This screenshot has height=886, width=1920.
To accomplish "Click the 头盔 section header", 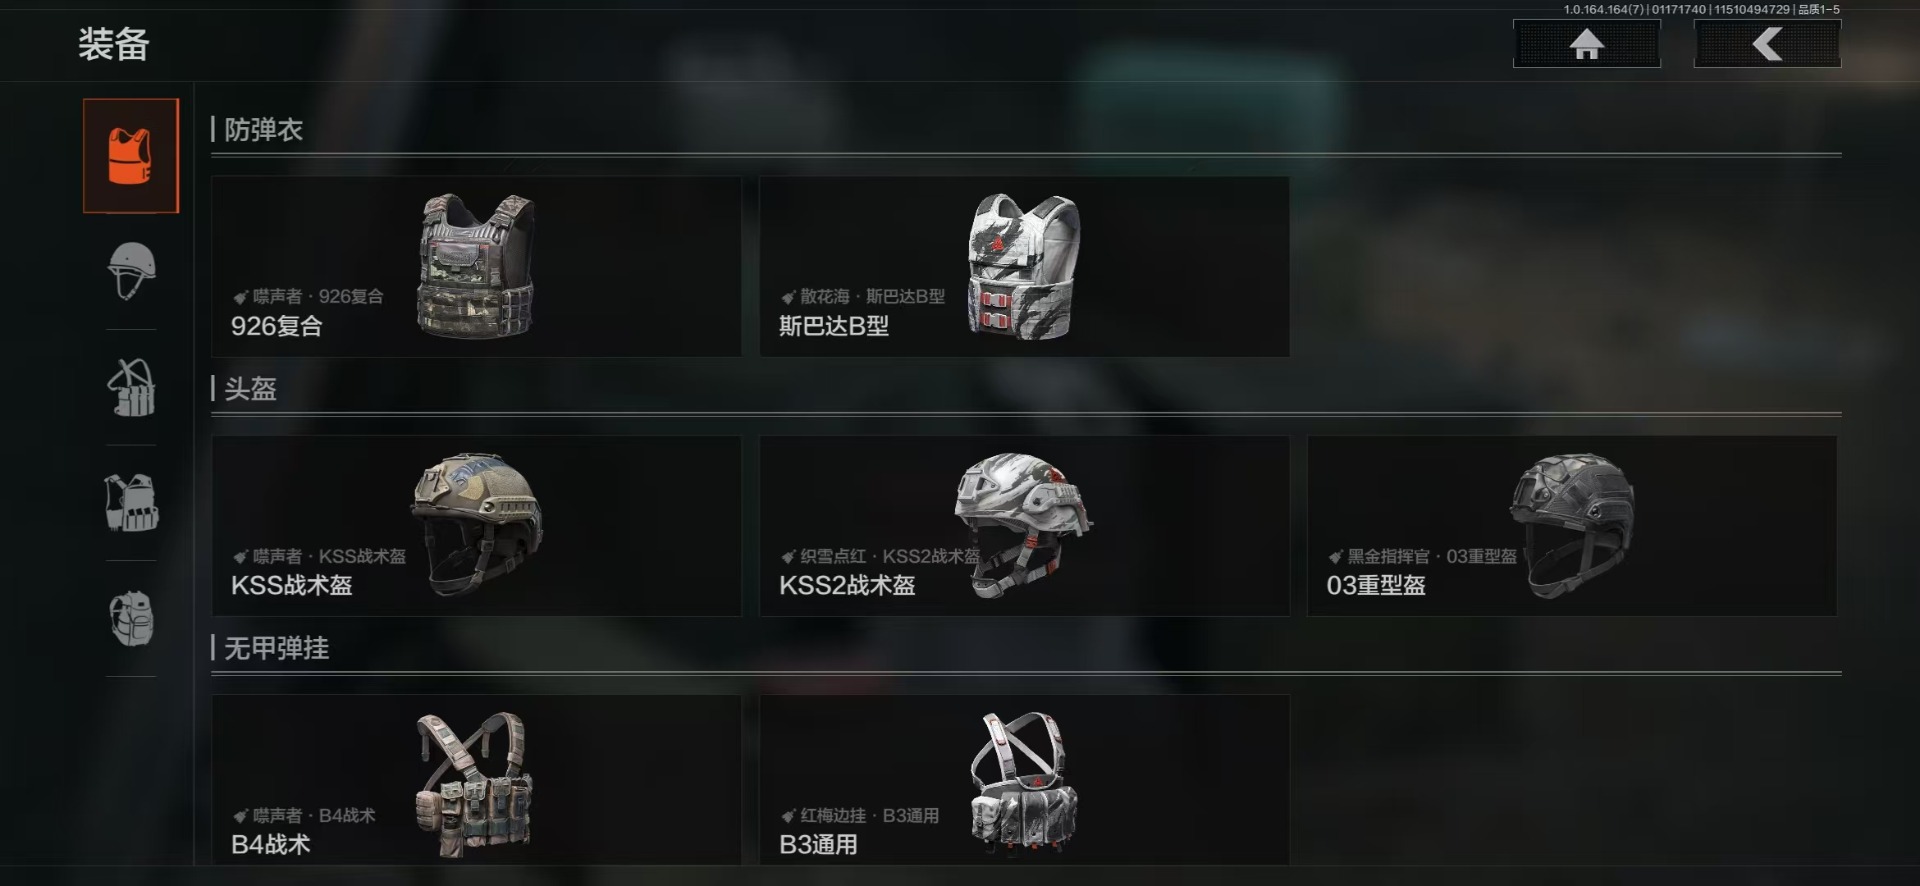I will pyautogui.click(x=250, y=389).
